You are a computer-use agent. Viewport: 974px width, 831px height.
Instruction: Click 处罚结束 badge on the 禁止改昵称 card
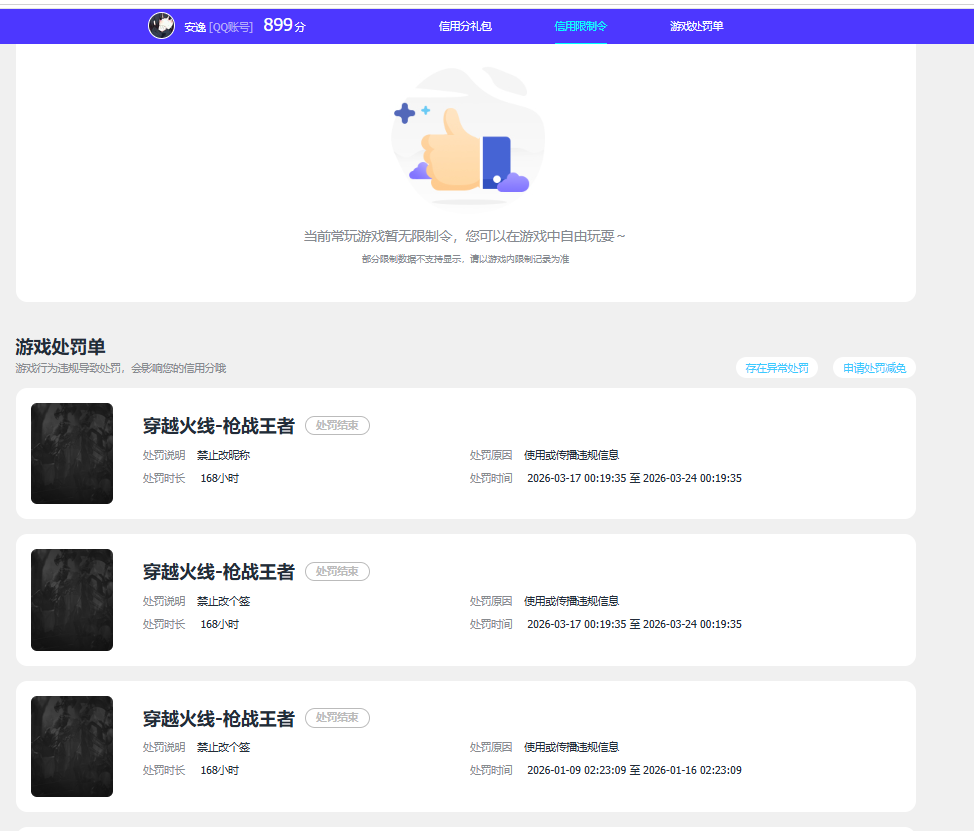(x=337, y=425)
